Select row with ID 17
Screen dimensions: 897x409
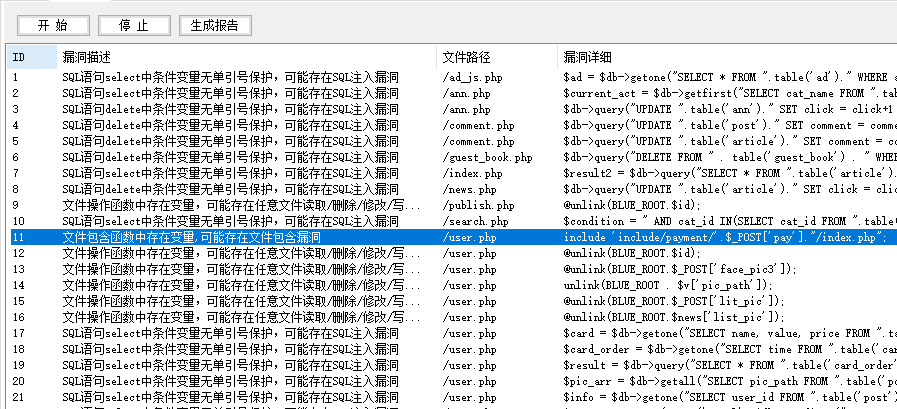click(452, 333)
